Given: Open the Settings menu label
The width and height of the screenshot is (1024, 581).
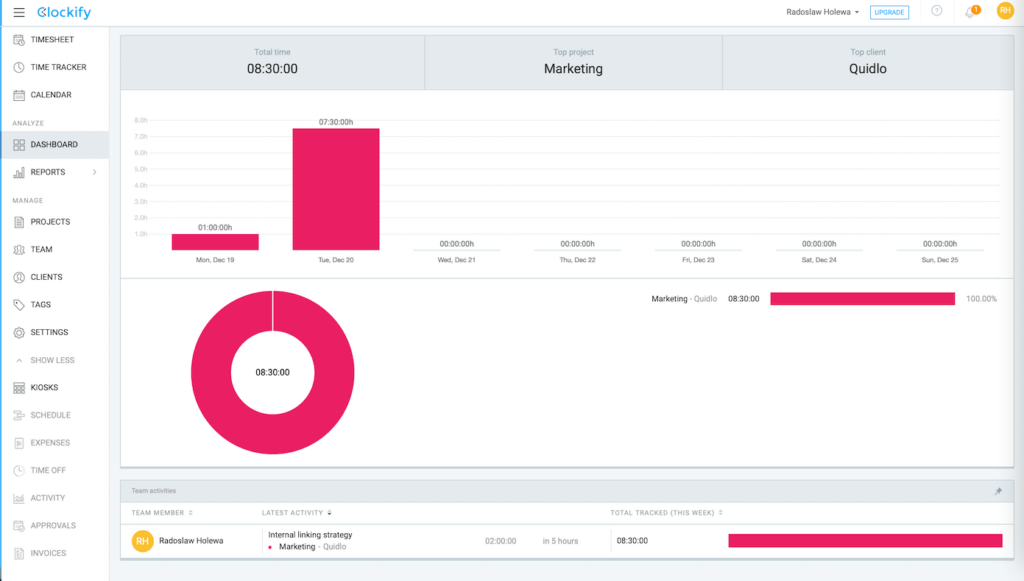Looking at the screenshot, I should pos(49,332).
